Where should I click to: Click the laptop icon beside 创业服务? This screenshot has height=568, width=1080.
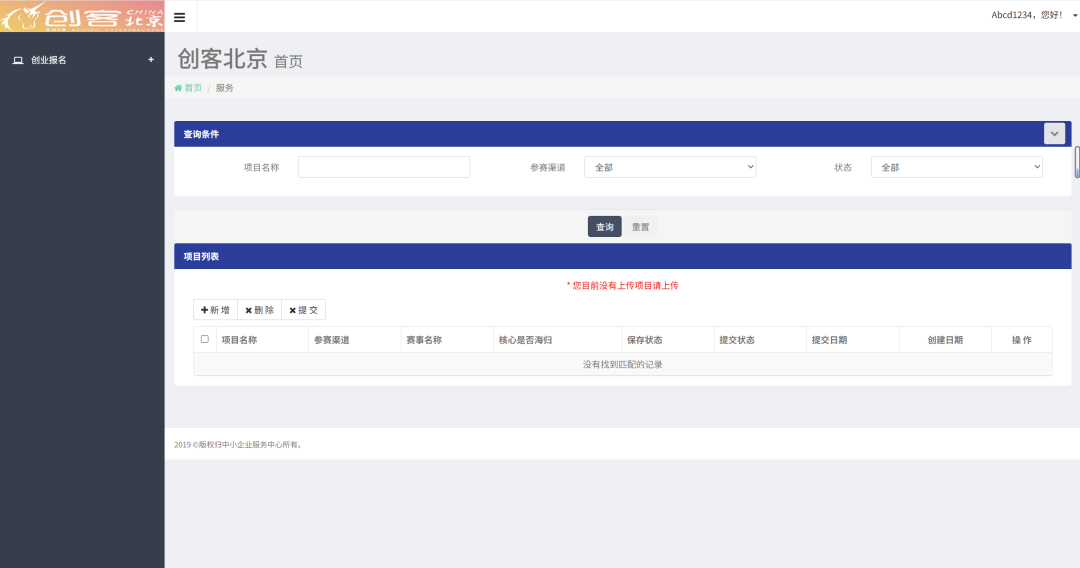17,60
